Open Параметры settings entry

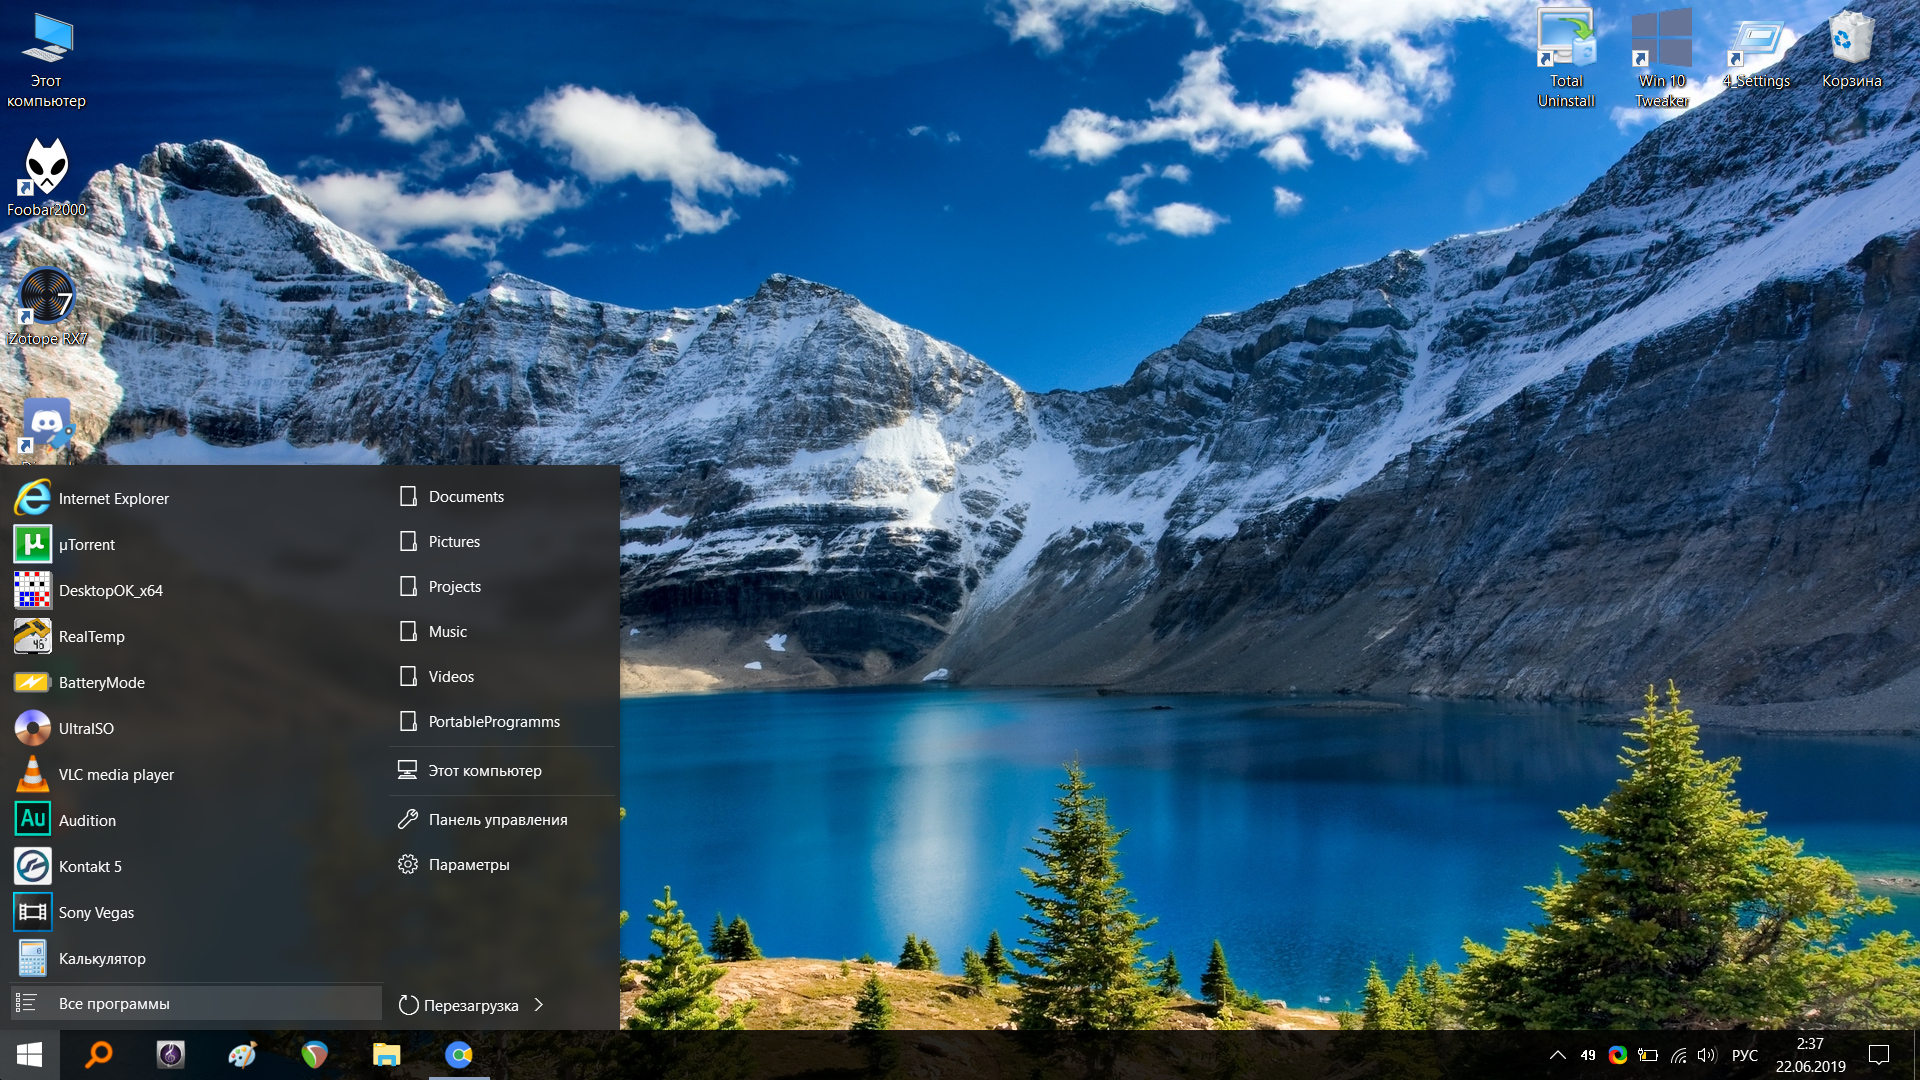(x=468, y=864)
